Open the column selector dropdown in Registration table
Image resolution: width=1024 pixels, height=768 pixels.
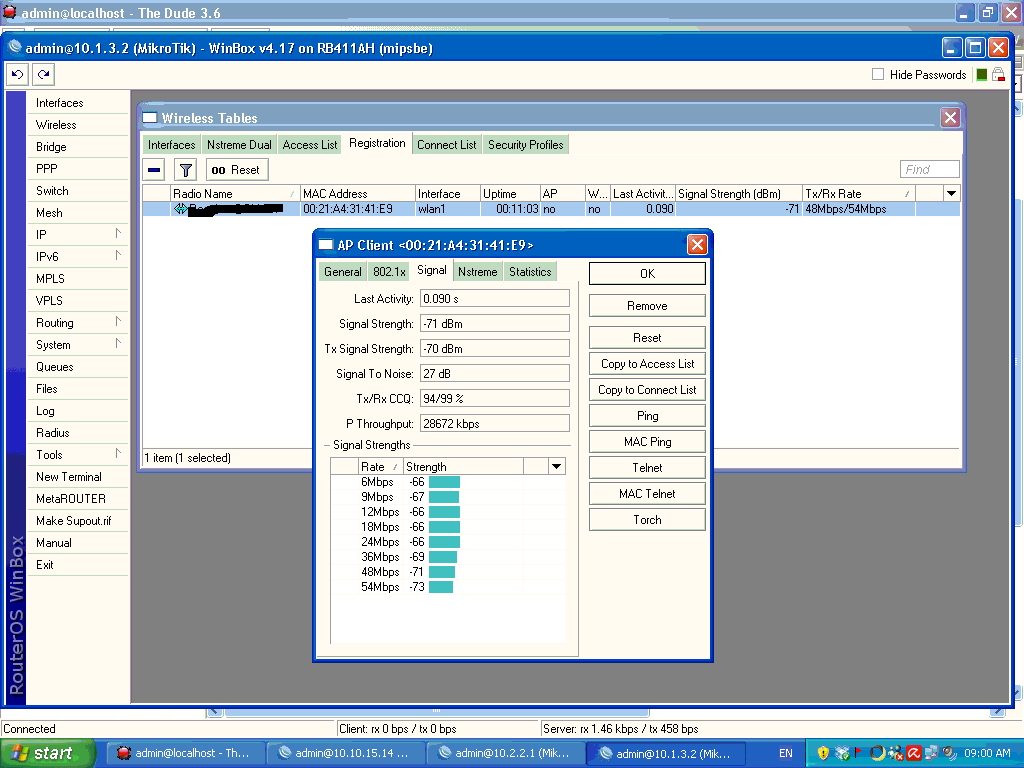coord(951,194)
